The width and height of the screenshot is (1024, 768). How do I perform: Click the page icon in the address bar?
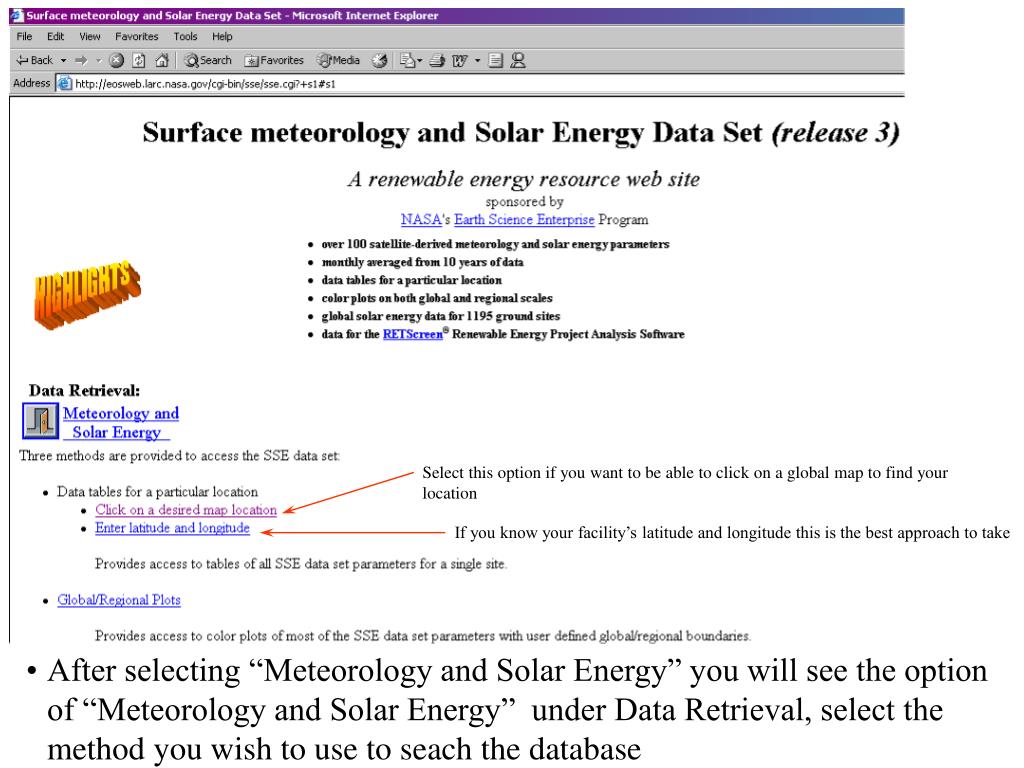tap(64, 84)
